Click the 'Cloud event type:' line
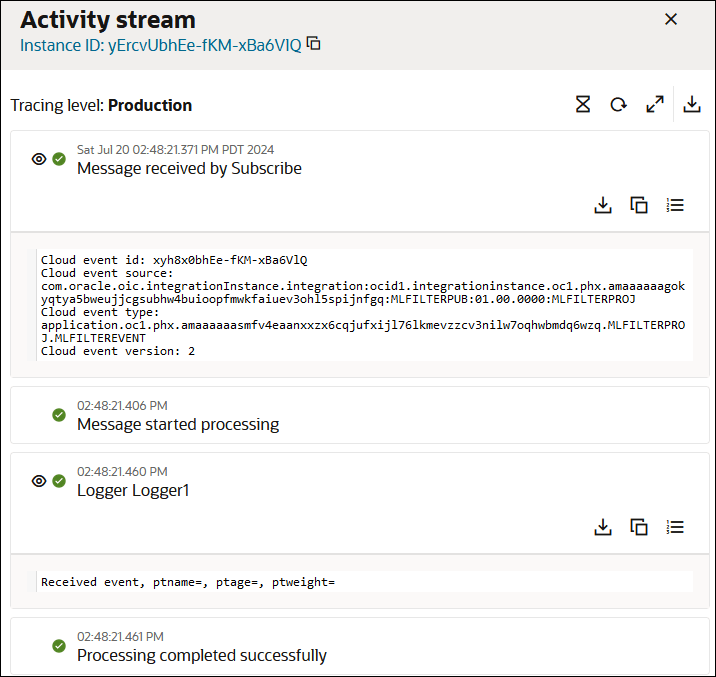This screenshot has height=677, width=716. click(x=100, y=312)
